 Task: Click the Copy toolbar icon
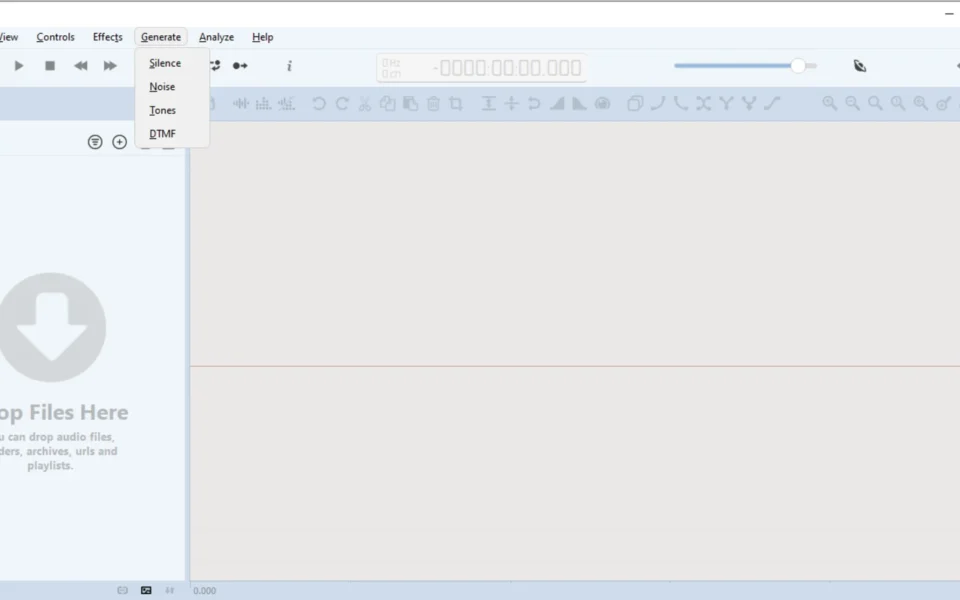[388, 103]
